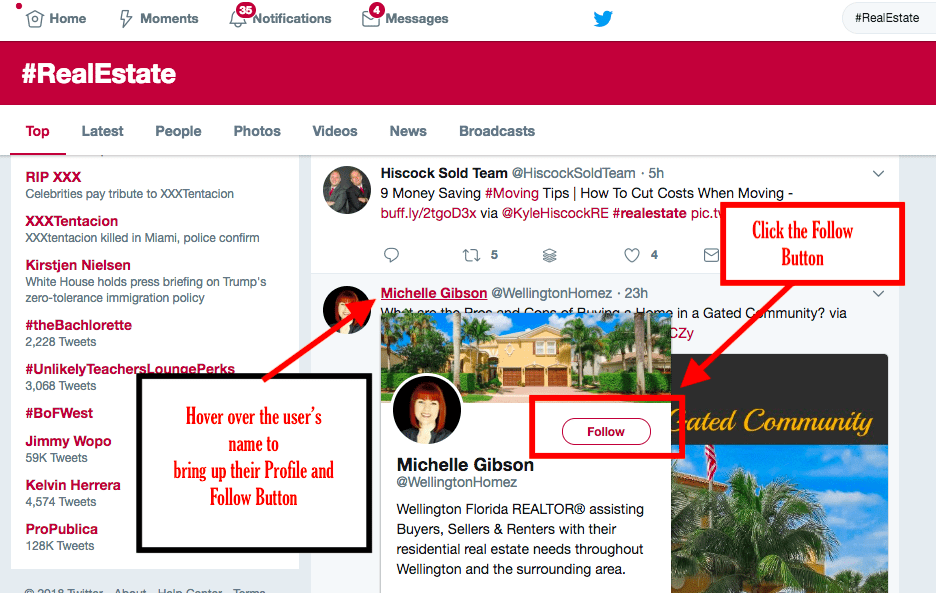Click Michelle Gibson name in hover card
Viewport: 936px width, 593px height.
pyautogui.click(x=465, y=465)
